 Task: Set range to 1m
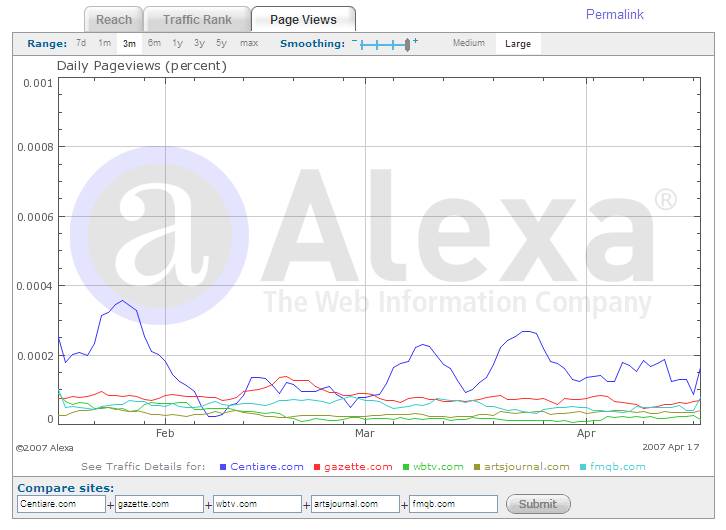click(105, 43)
